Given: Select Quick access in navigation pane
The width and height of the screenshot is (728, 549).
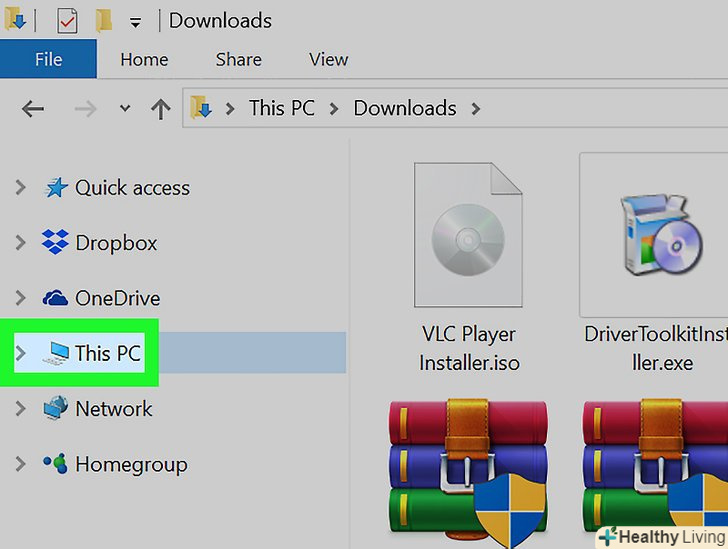Looking at the screenshot, I should 132,188.
